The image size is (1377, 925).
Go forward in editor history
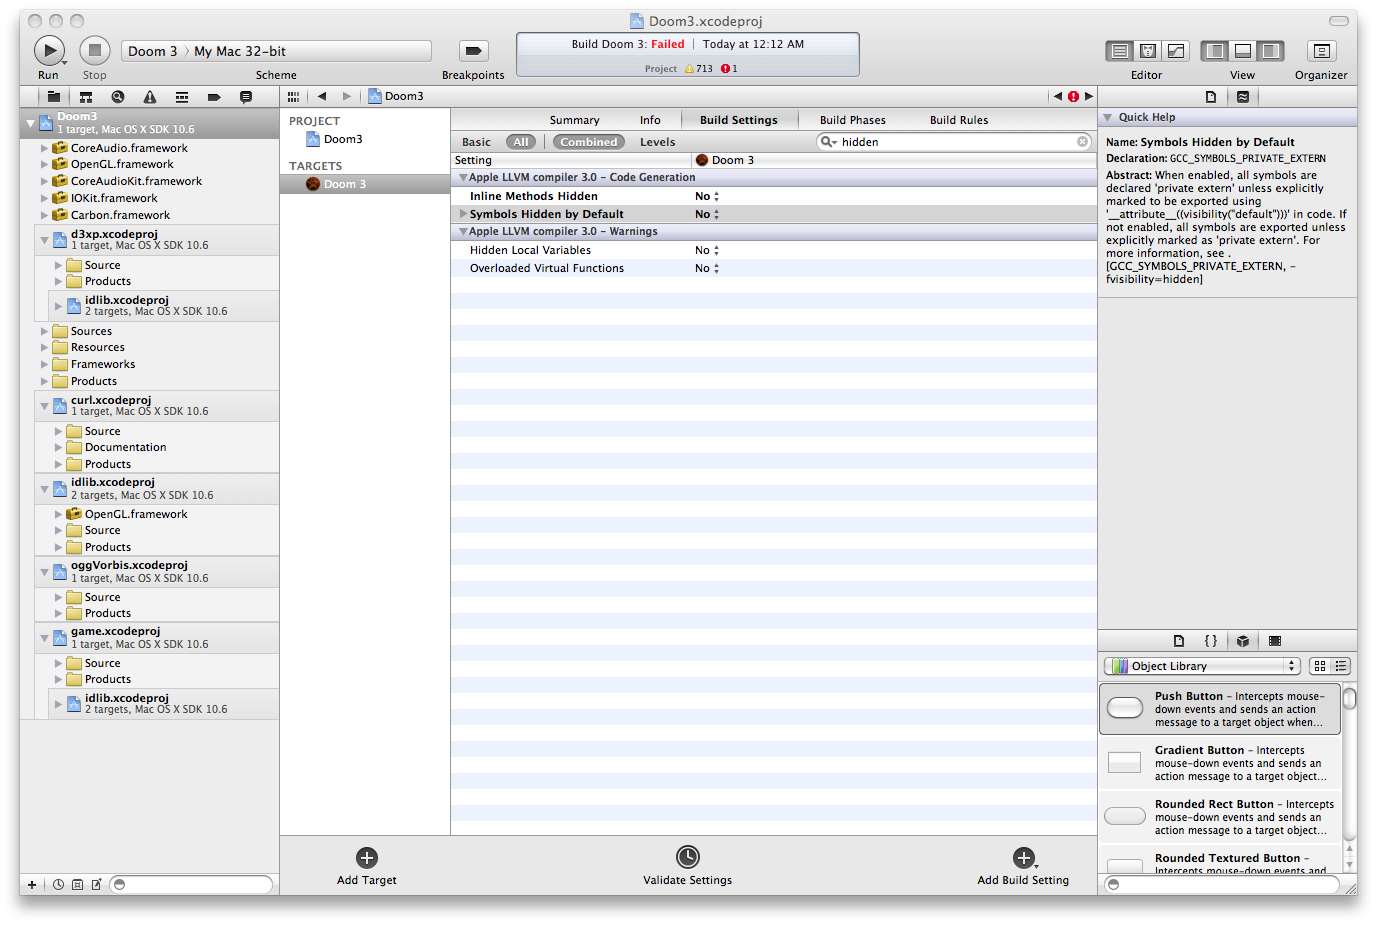point(347,96)
